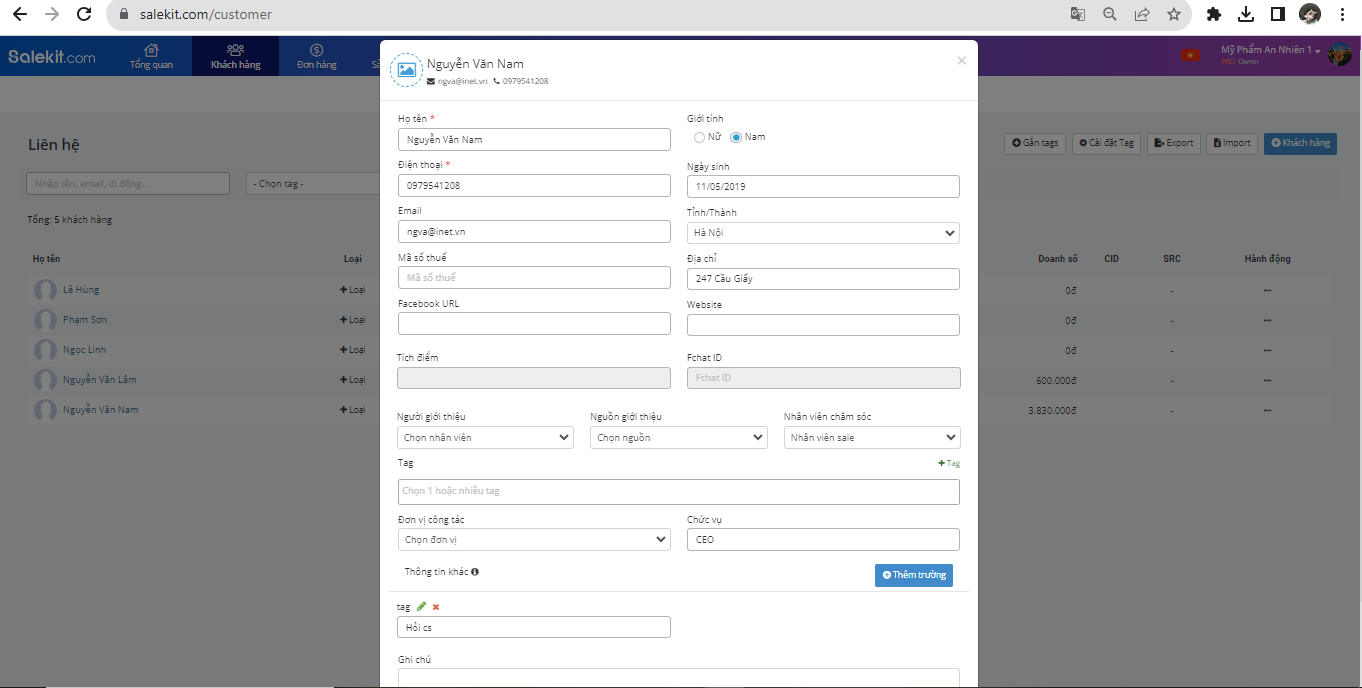This screenshot has height=688, width=1362.
Task: Select the Nữ gender radio button
Action: pyautogui.click(x=700, y=137)
